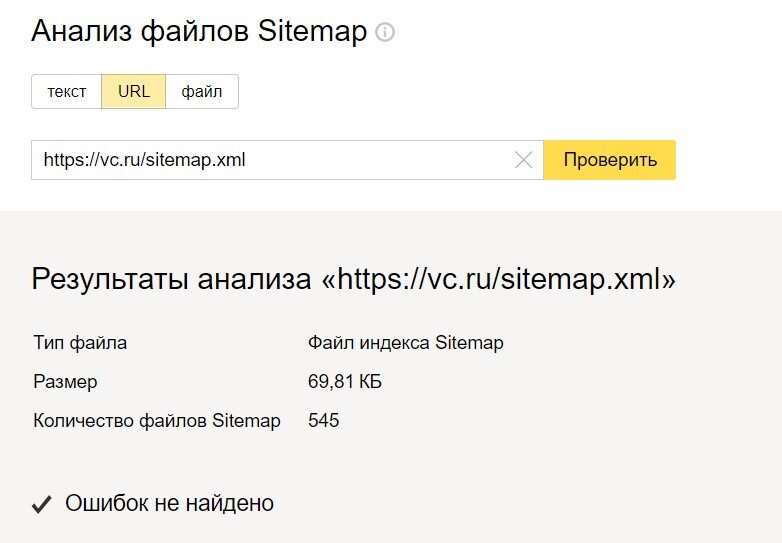The width and height of the screenshot is (782, 543).
Task: Click the quoted sitemap URL in results heading
Action: point(499,279)
